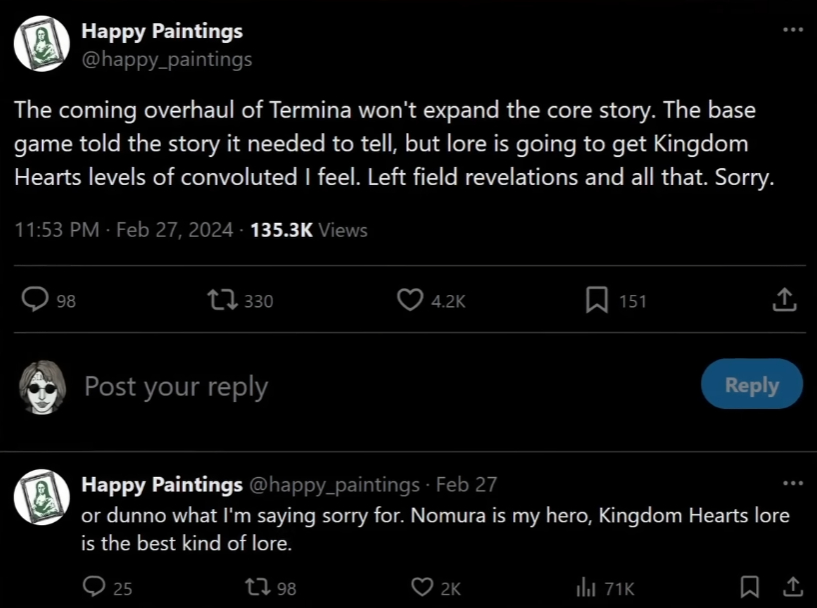The height and width of the screenshot is (608, 817).
Task: Share the main tweet via share icon
Action: point(785,300)
